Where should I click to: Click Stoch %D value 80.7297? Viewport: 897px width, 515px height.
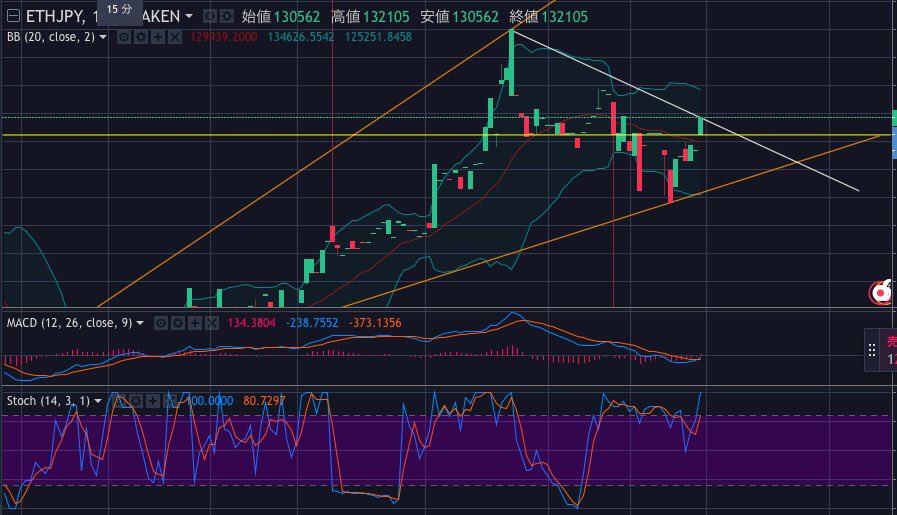[x=264, y=401]
